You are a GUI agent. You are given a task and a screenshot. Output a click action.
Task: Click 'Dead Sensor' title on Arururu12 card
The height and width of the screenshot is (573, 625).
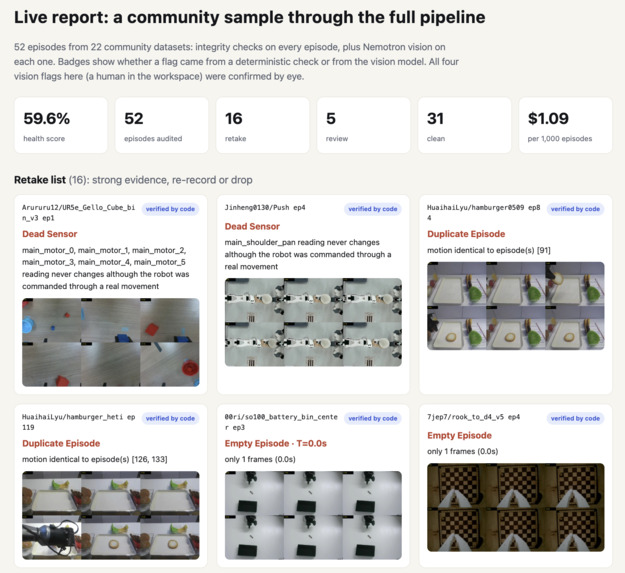(x=50, y=234)
